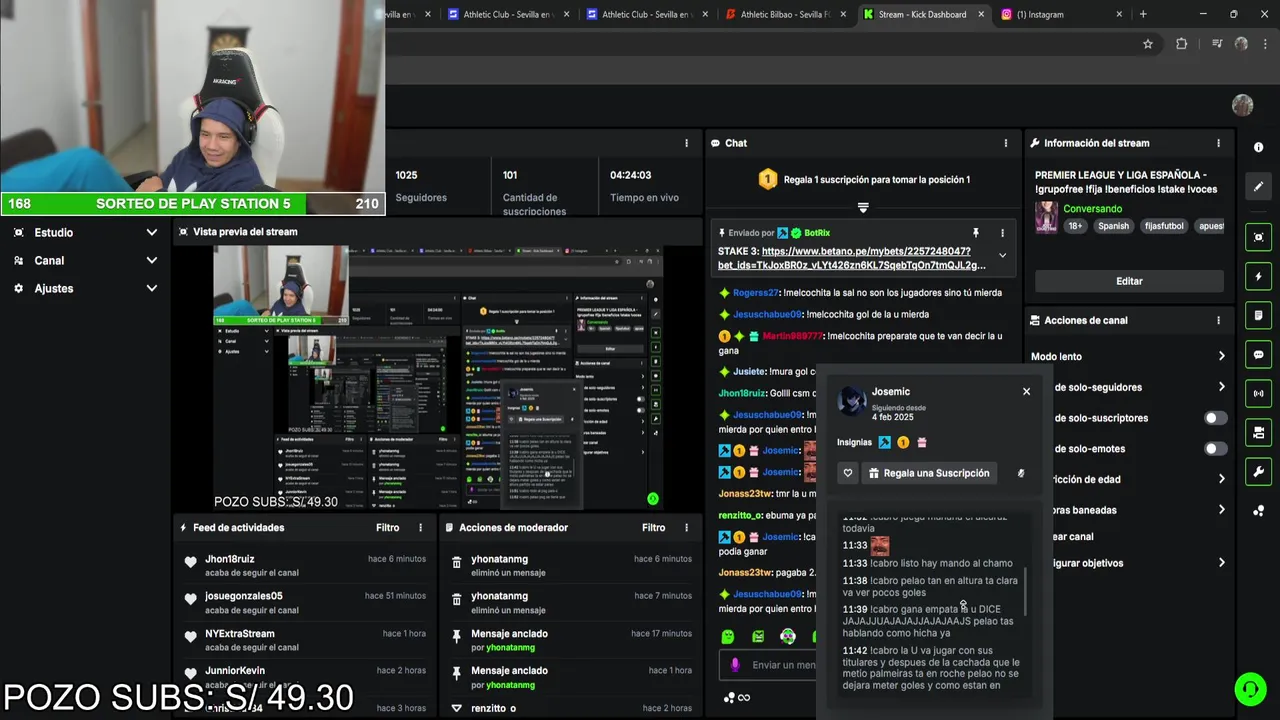Click the pin icon on BotRix pinned message
1280x720 pixels.
(x=975, y=232)
